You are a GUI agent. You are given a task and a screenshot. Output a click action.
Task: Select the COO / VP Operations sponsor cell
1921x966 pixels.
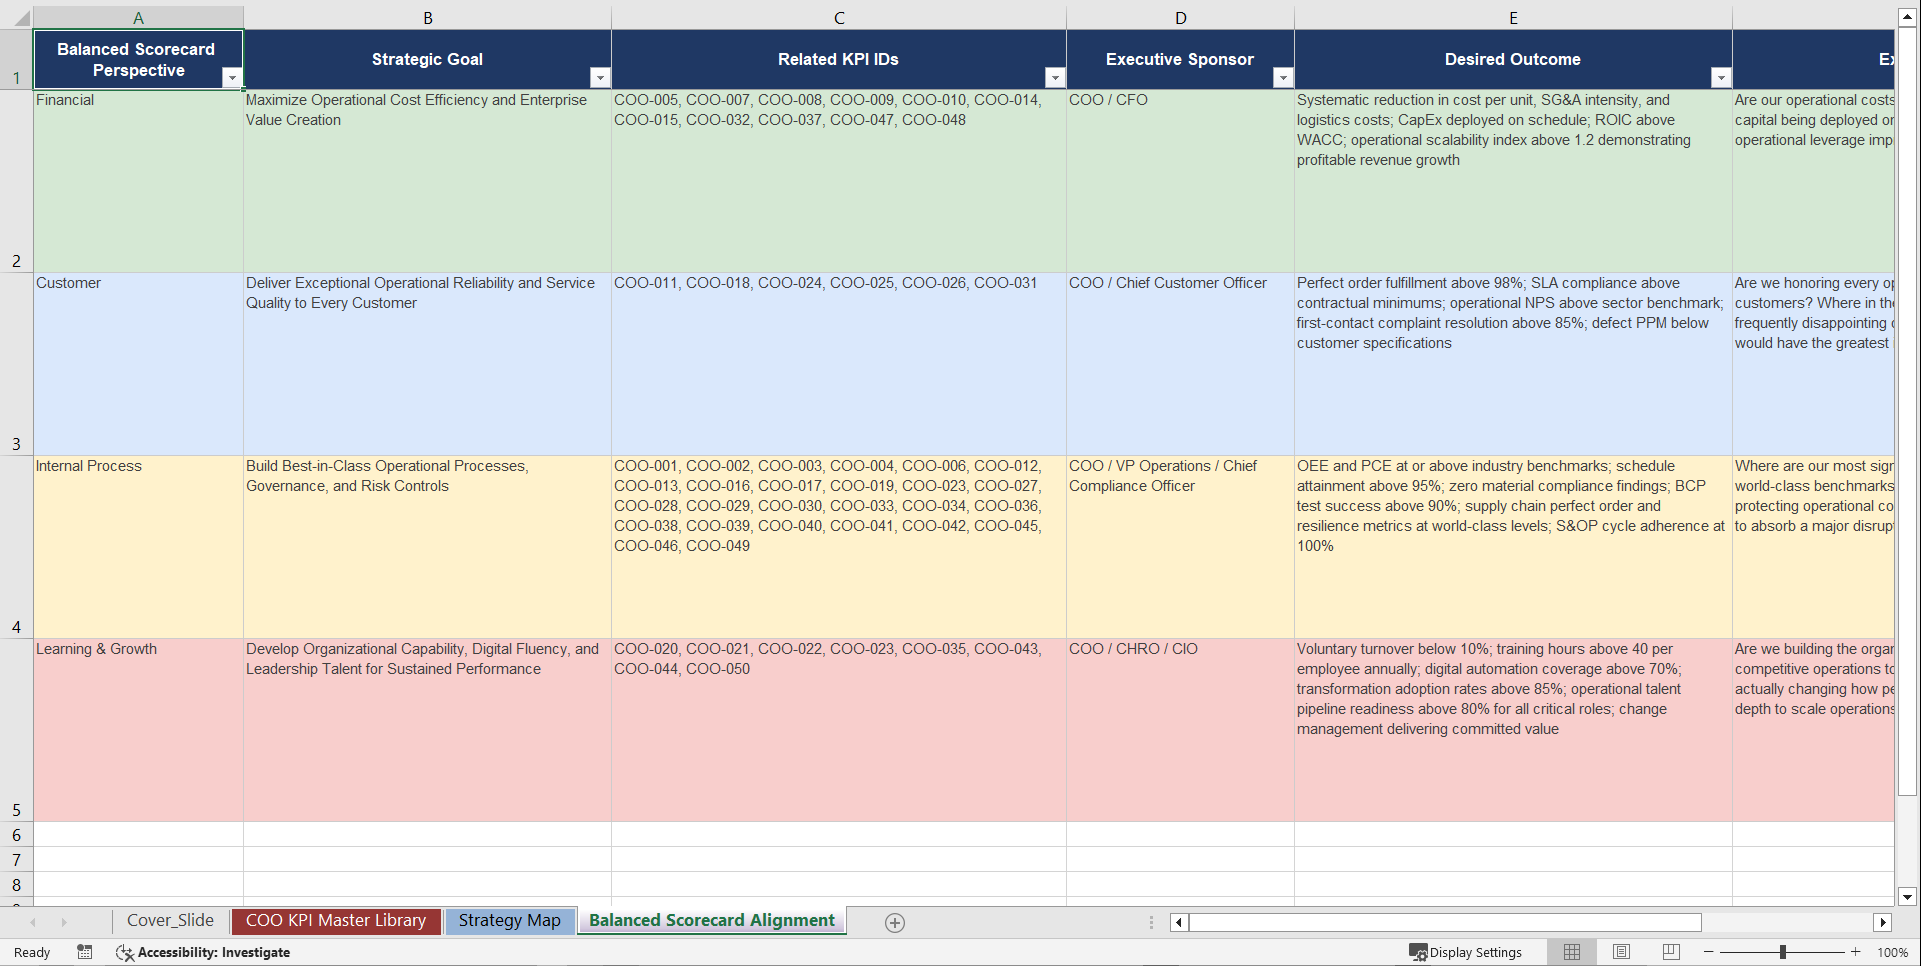[1180, 547]
